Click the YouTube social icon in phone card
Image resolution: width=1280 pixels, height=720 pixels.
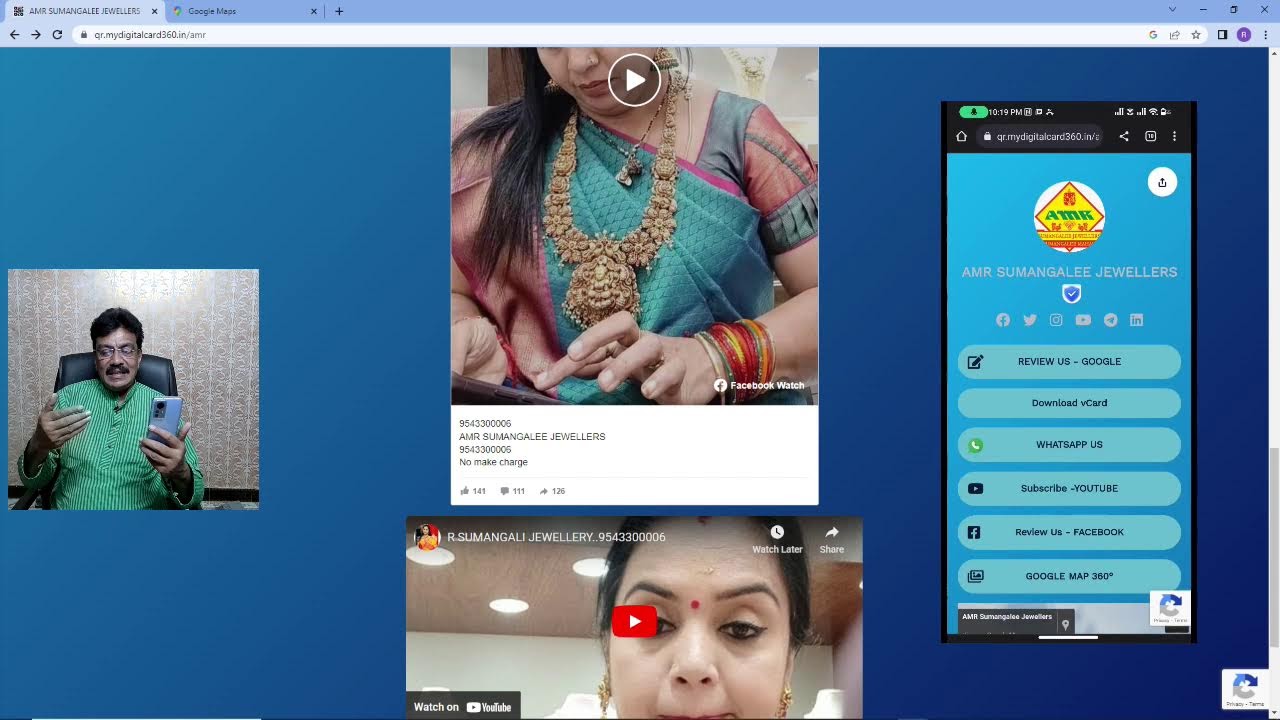tap(1083, 320)
